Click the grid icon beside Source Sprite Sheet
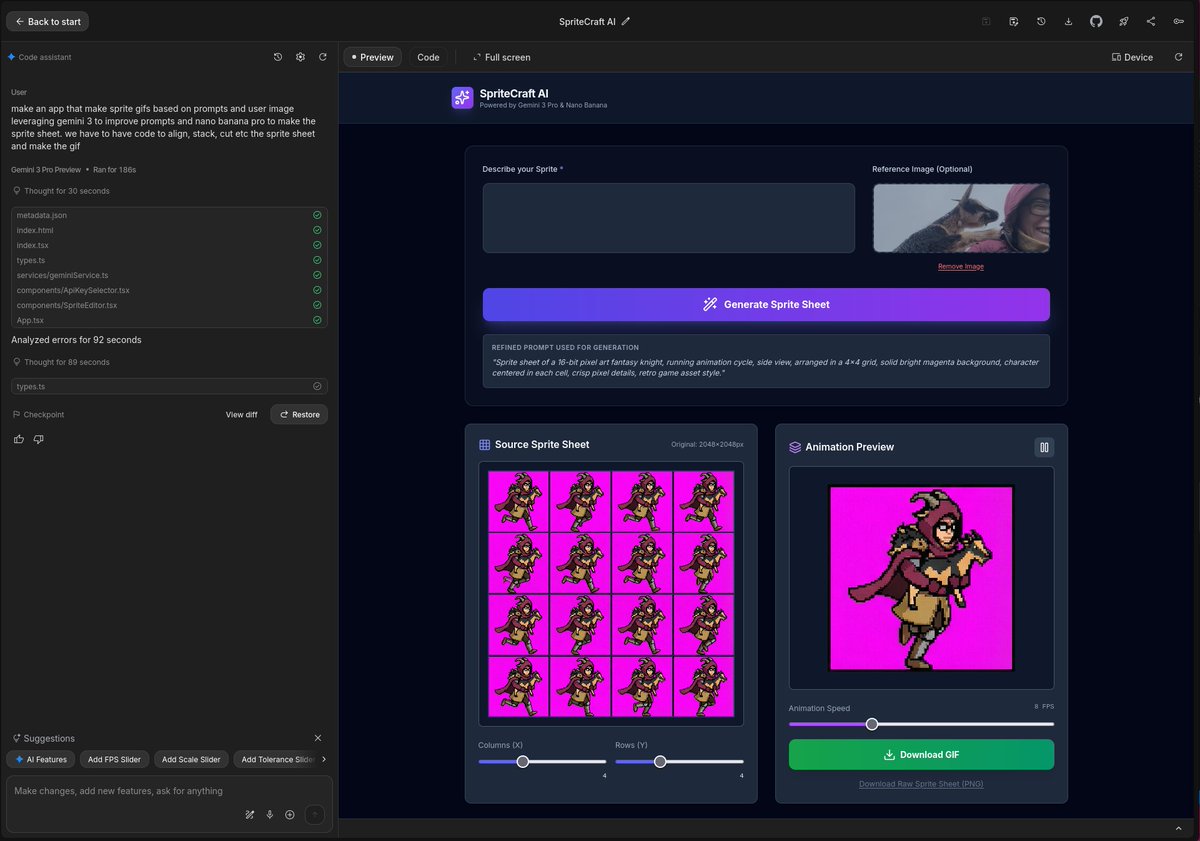Screen dimensions: 1200x841 point(484,445)
